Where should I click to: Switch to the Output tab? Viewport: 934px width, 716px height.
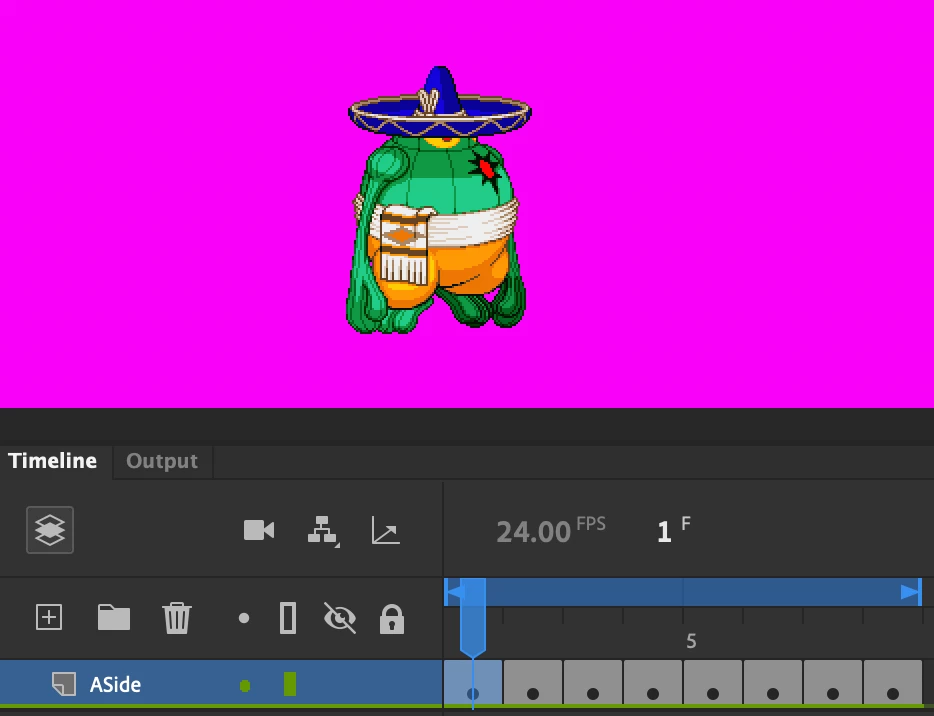point(162,461)
